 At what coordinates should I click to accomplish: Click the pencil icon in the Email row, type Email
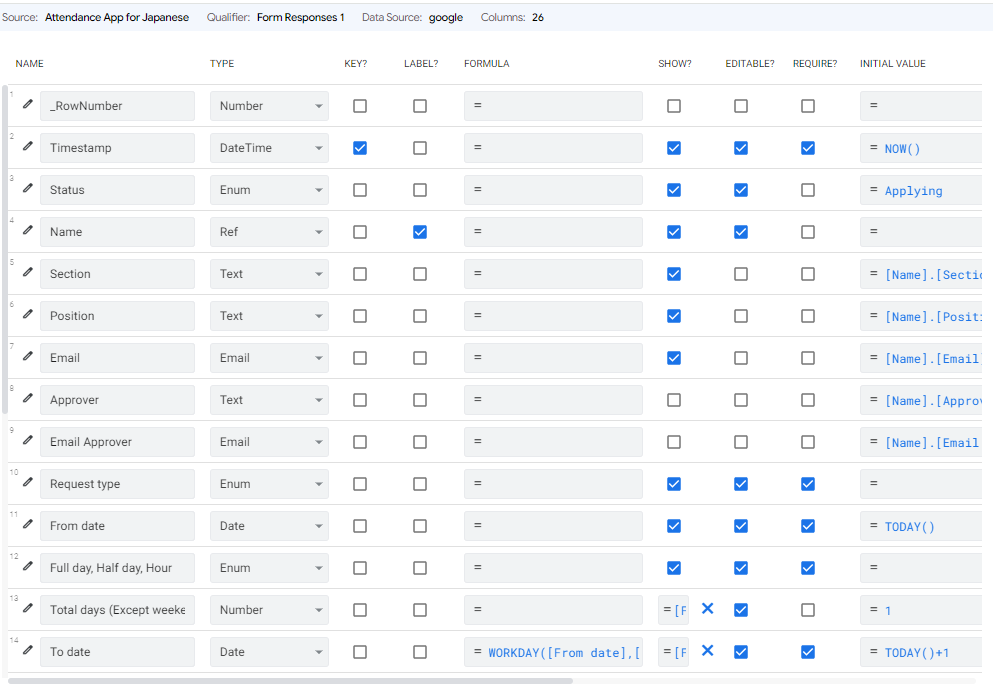pos(27,356)
